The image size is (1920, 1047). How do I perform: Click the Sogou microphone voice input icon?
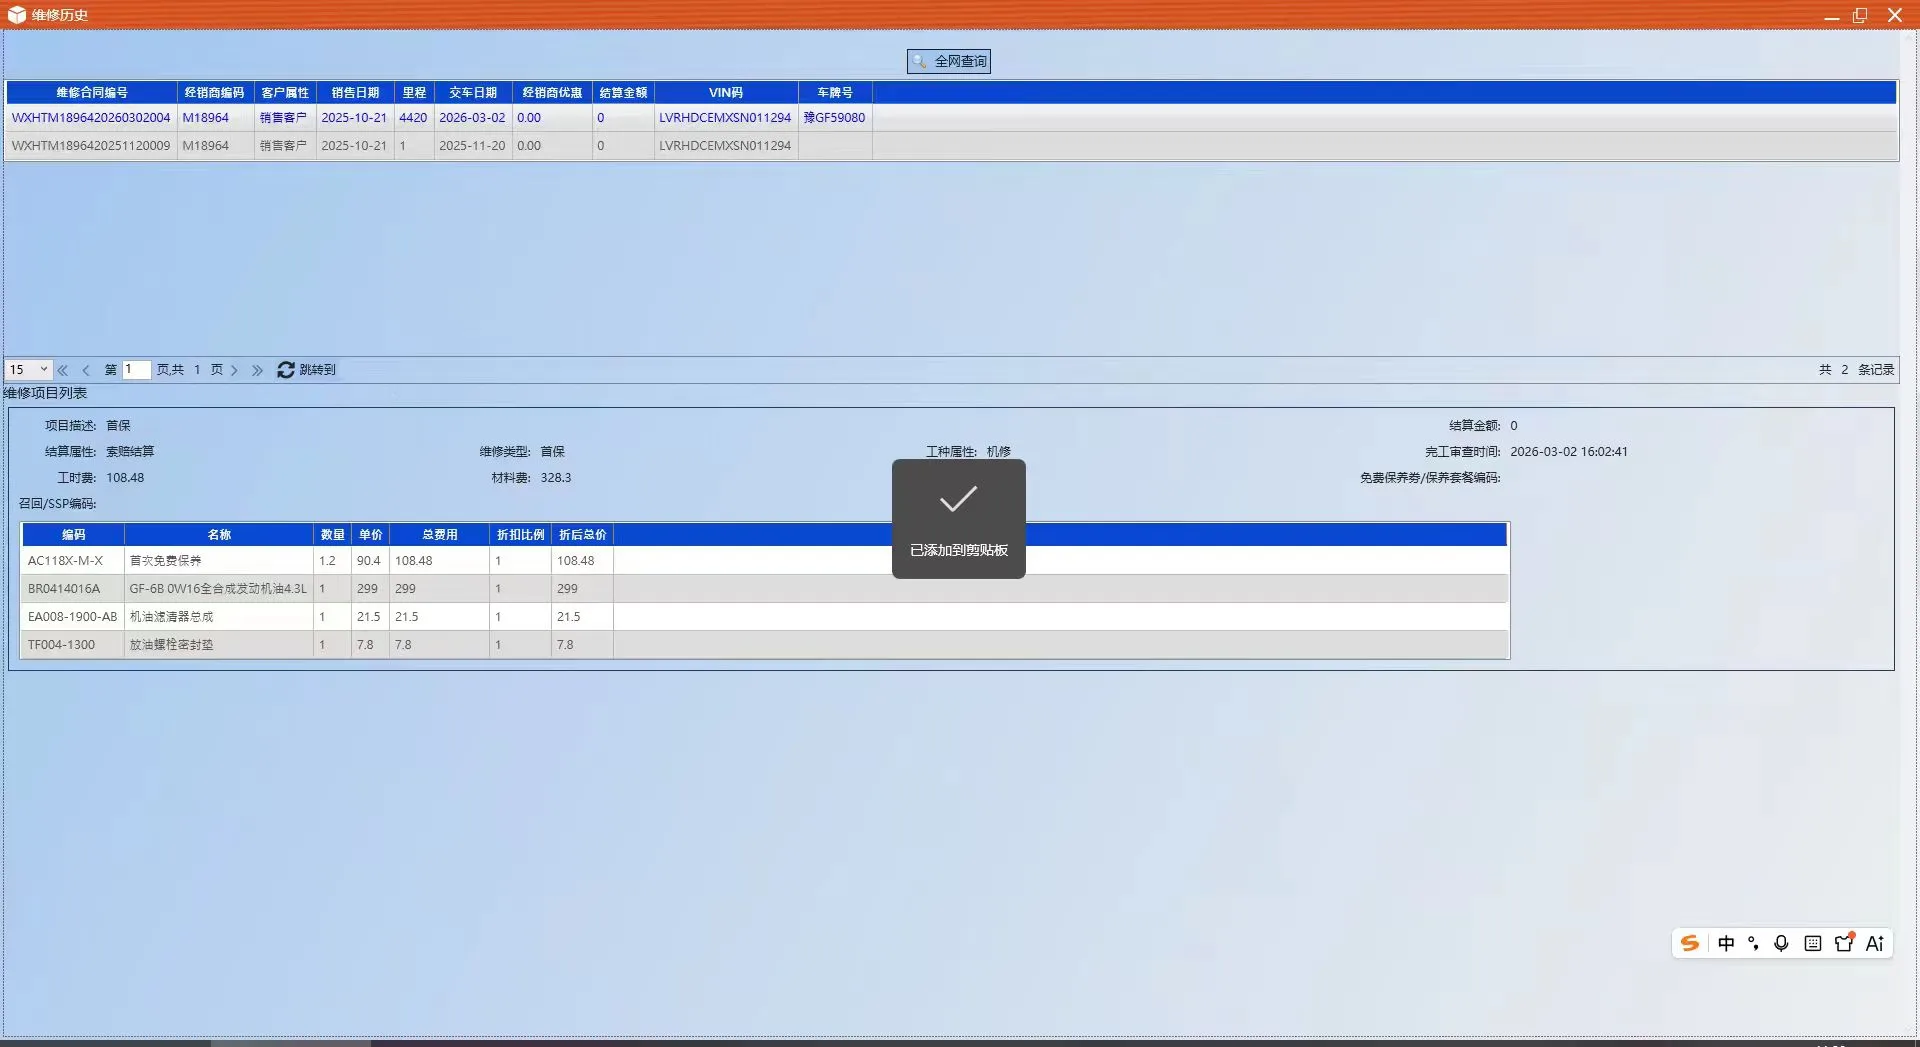click(x=1781, y=943)
